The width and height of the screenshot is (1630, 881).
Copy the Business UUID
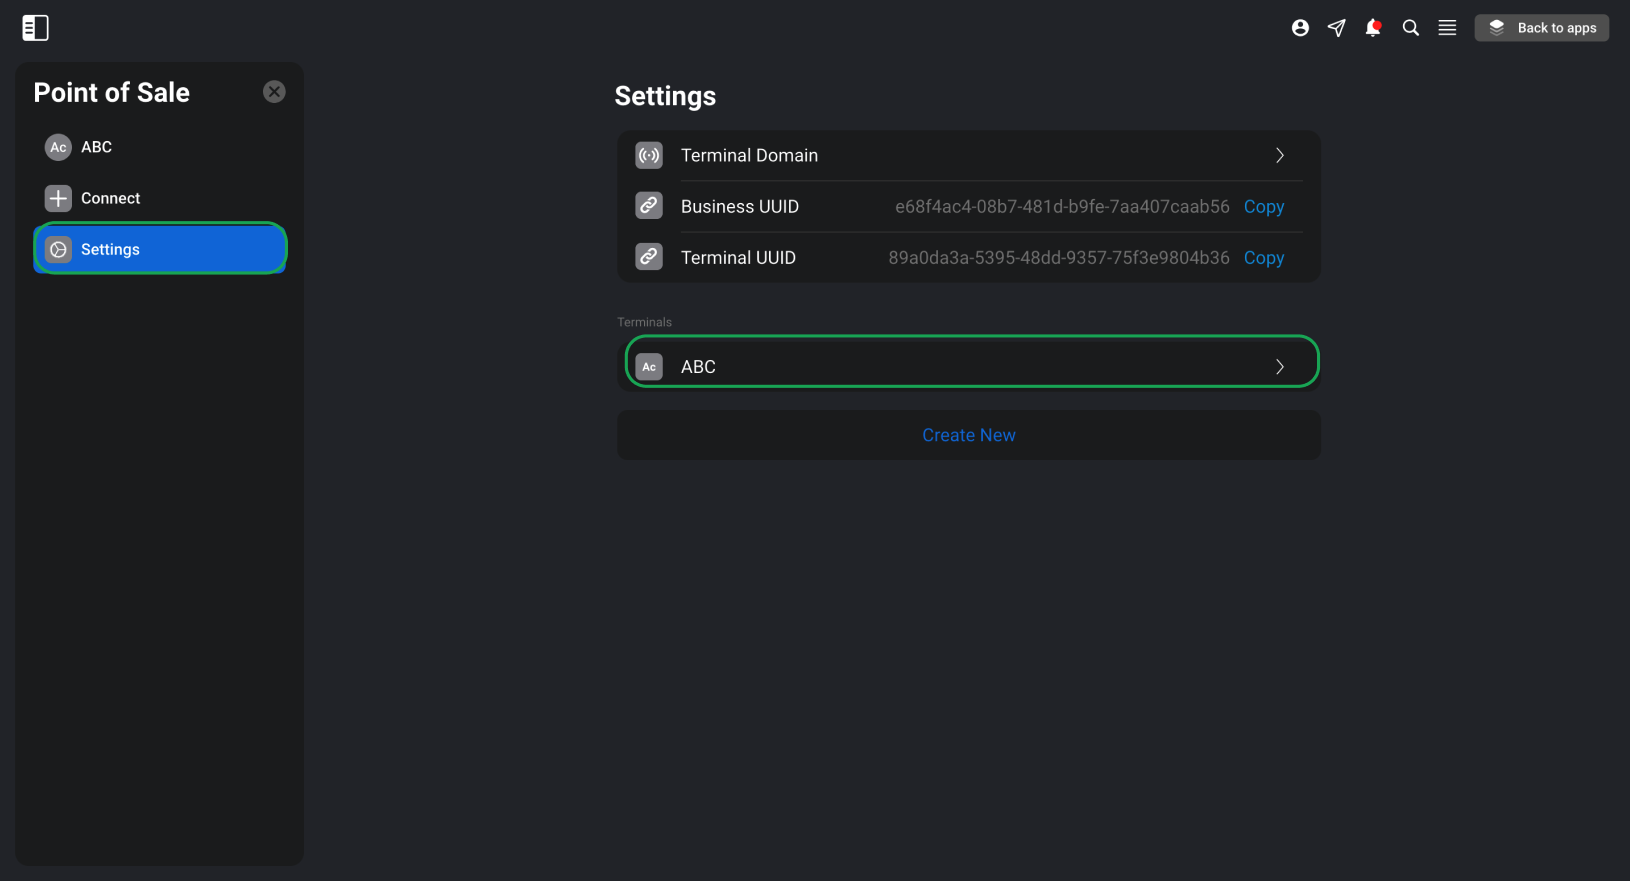(1264, 207)
